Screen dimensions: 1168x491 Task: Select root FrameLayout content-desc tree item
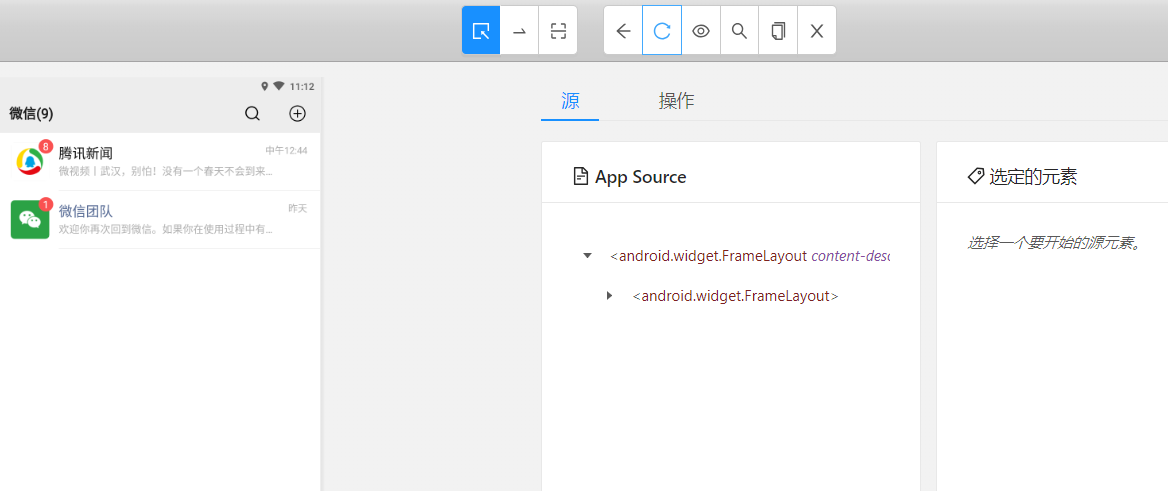(749, 256)
